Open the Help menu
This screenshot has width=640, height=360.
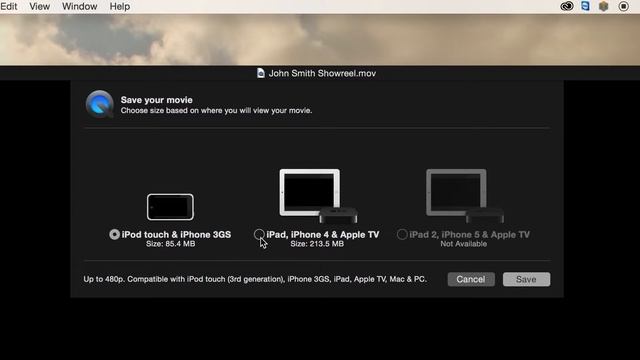(x=120, y=7)
